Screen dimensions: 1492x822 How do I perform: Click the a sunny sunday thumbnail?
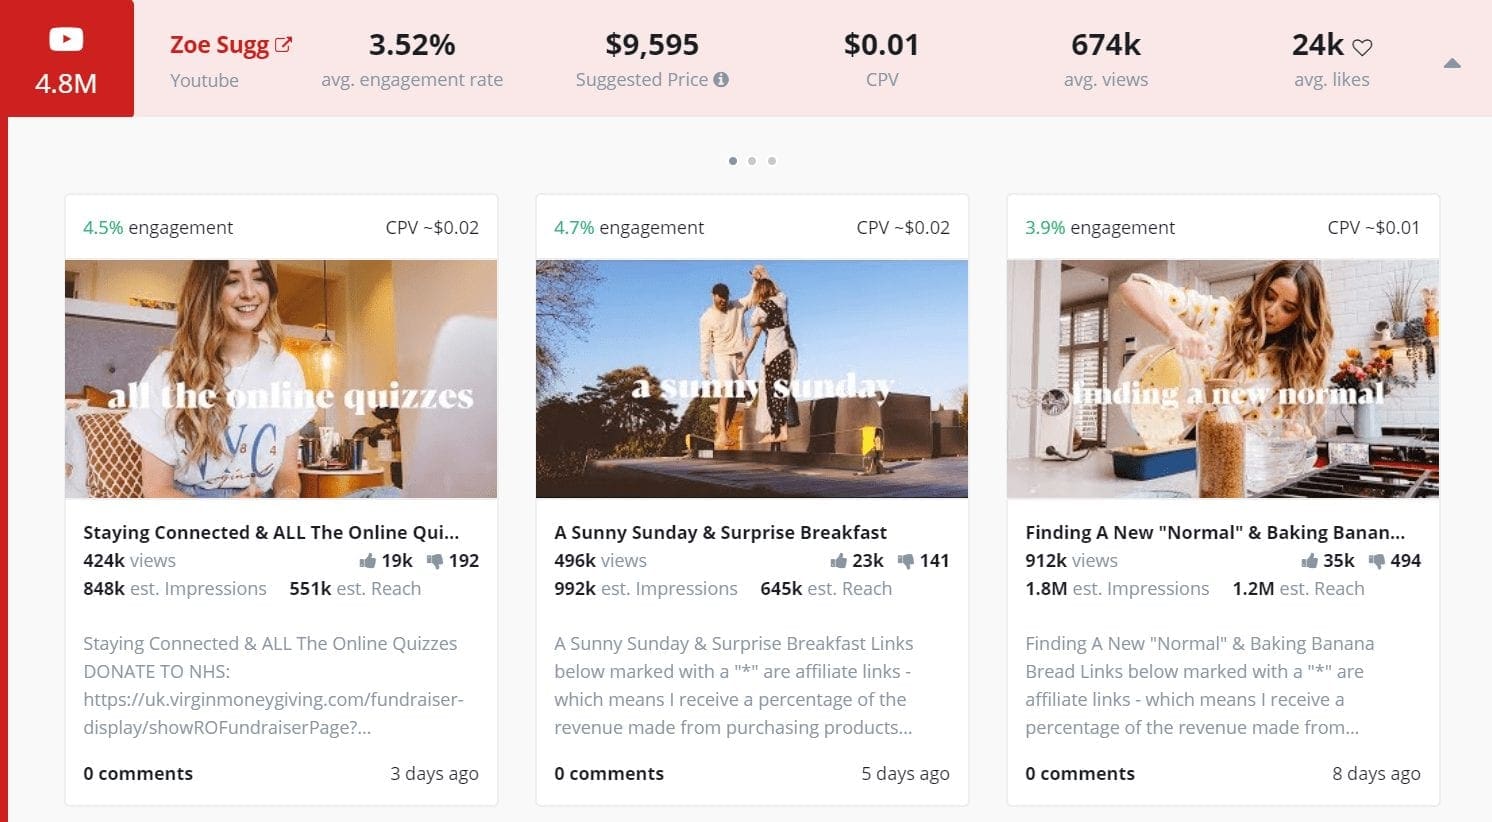752,379
